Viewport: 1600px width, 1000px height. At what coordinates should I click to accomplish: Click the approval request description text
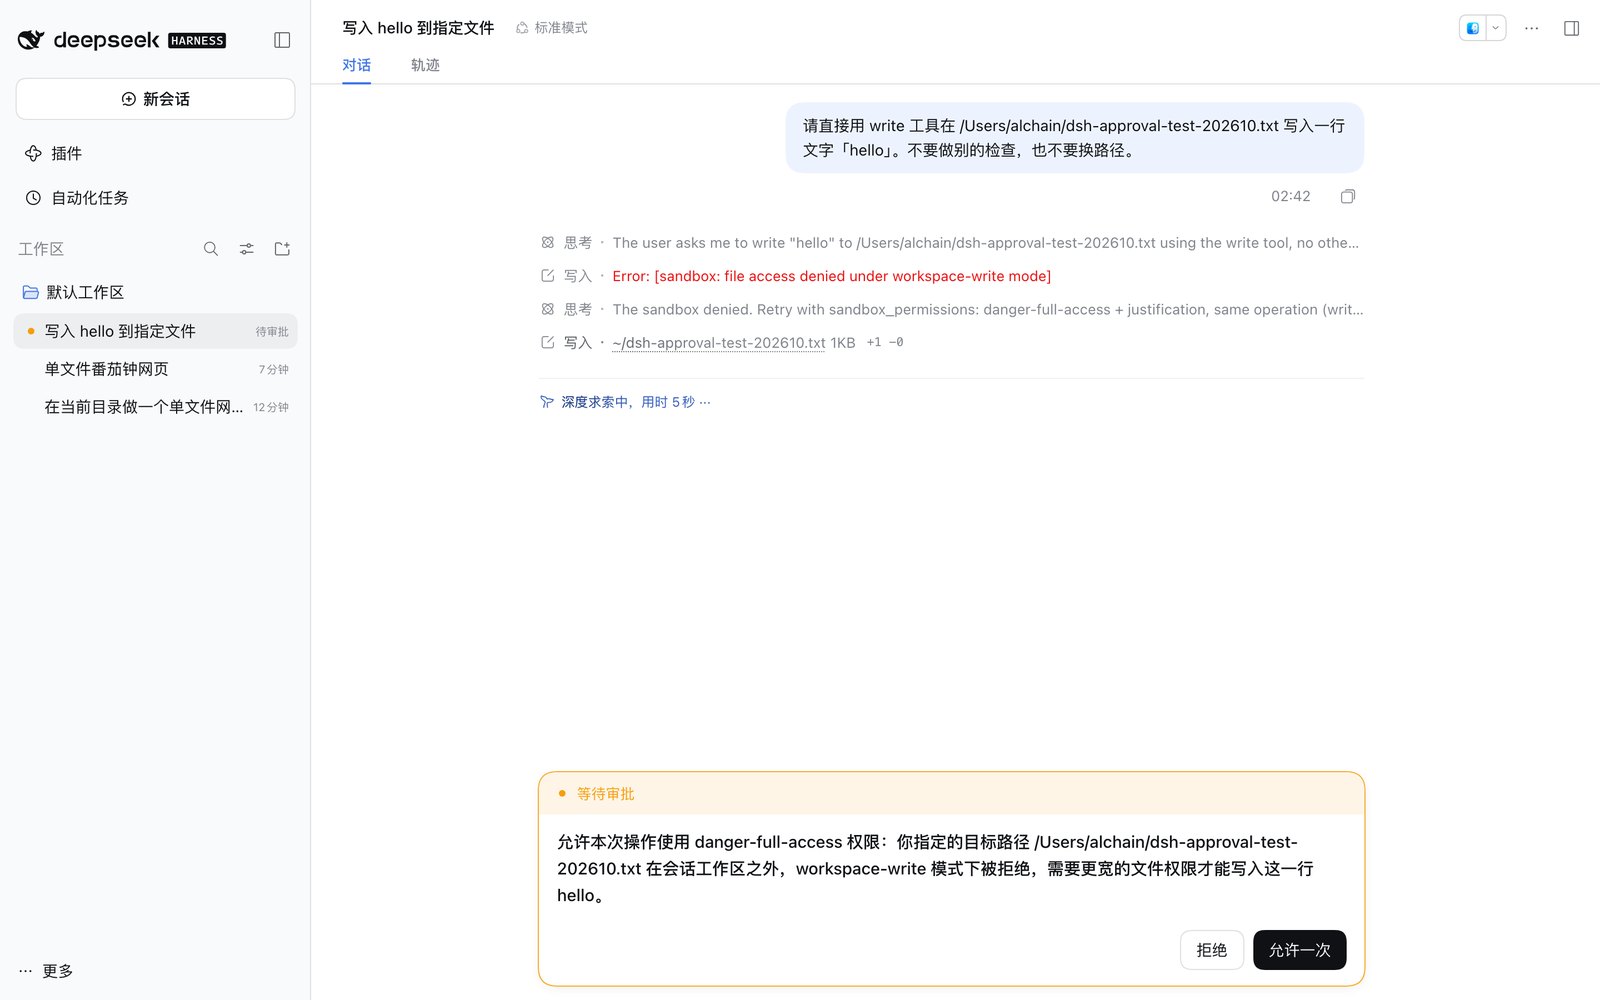tap(935, 869)
